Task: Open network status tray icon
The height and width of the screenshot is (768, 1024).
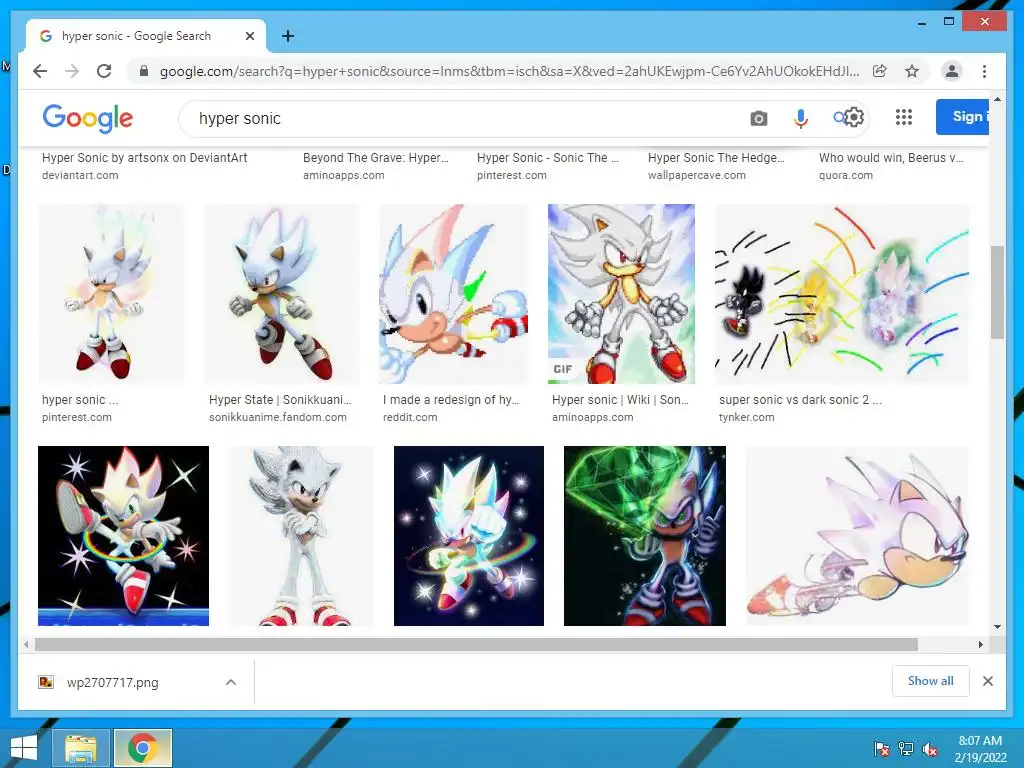Action: pos(906,748)
